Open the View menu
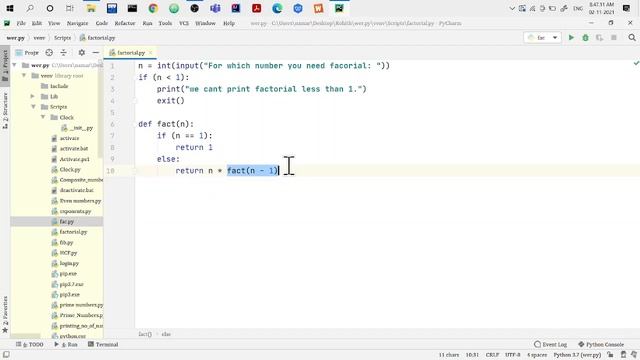 (x=54, y=23)
